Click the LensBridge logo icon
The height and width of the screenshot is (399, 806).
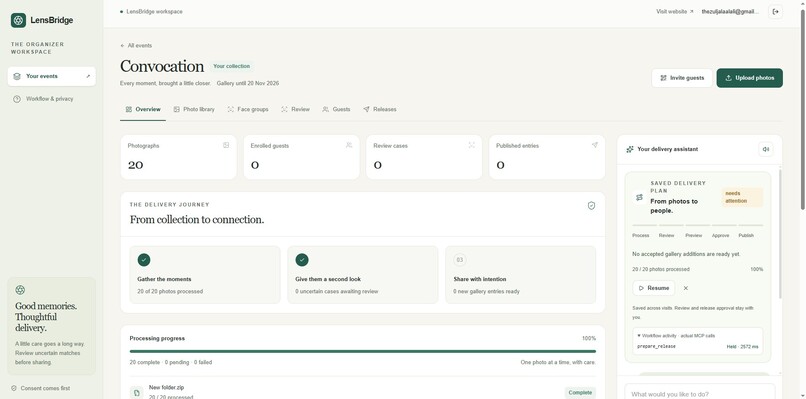coord(18,20)
